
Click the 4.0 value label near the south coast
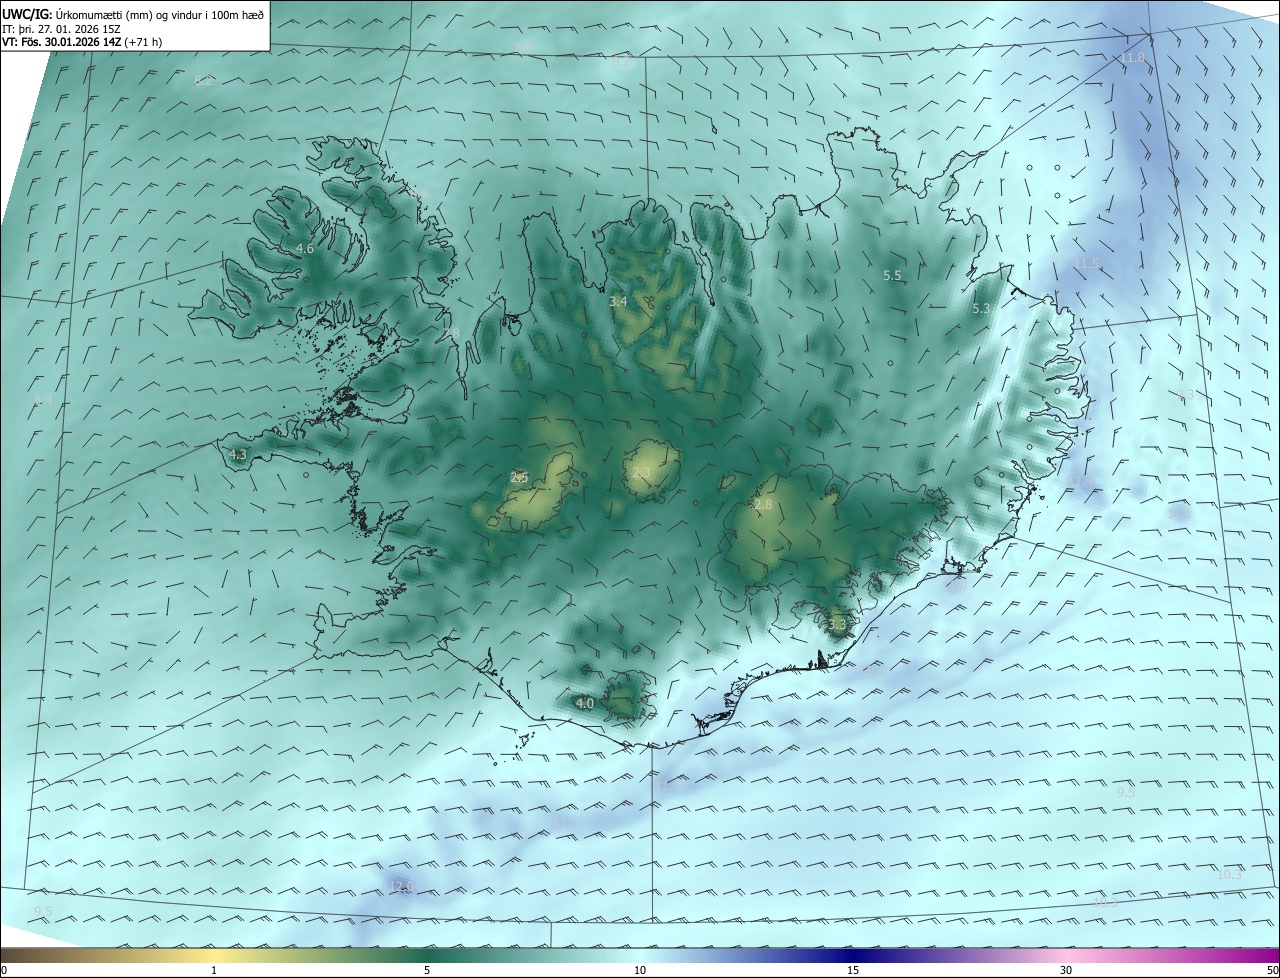coord(585,704)
